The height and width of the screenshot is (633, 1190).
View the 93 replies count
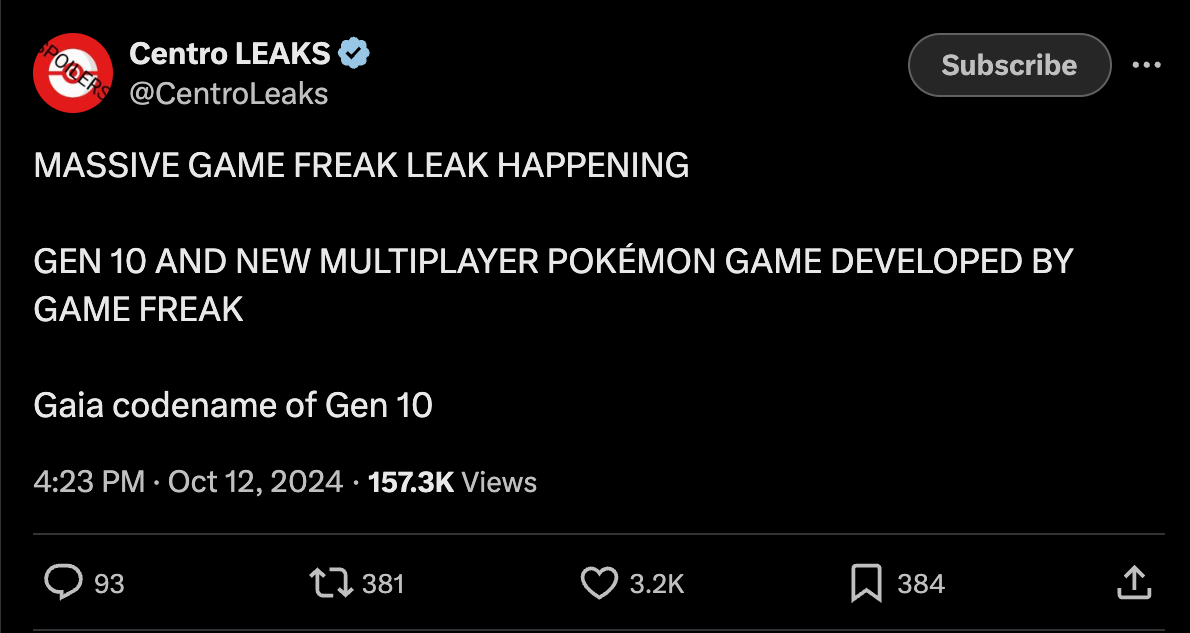pyautogui.click(x=107, y=583)
